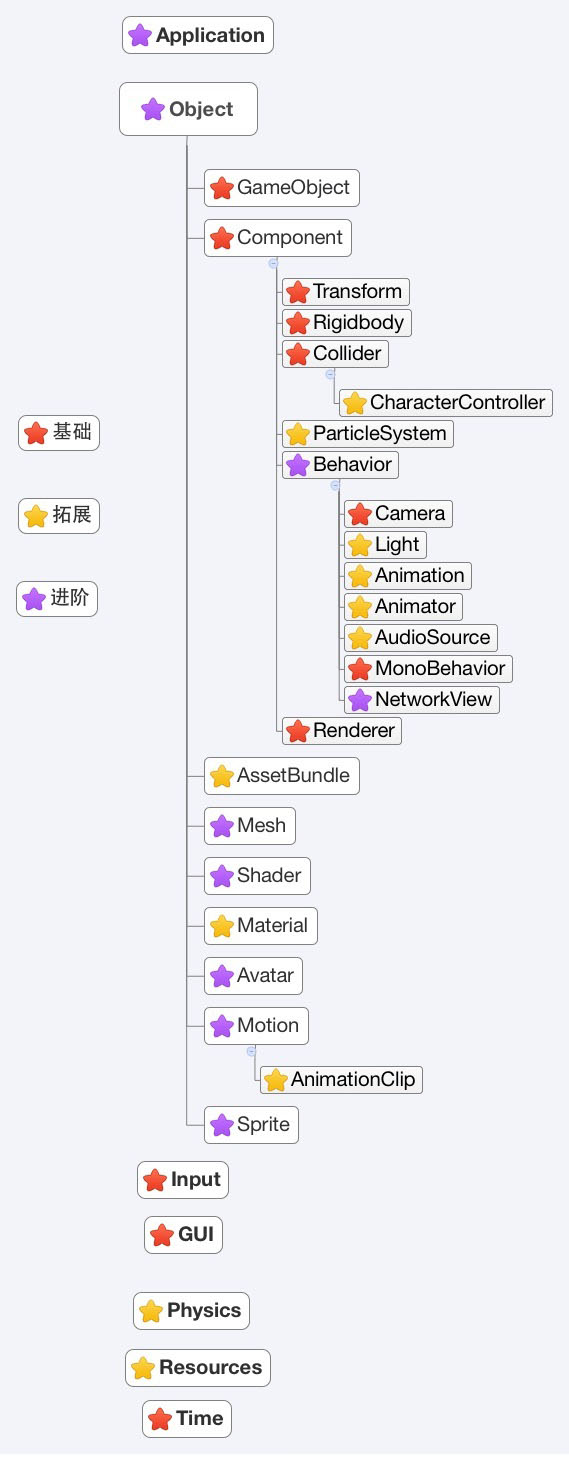Screen dimensions: 569x1458
Task: Select the 进阶 legend topic
Action: click(57, 599)
